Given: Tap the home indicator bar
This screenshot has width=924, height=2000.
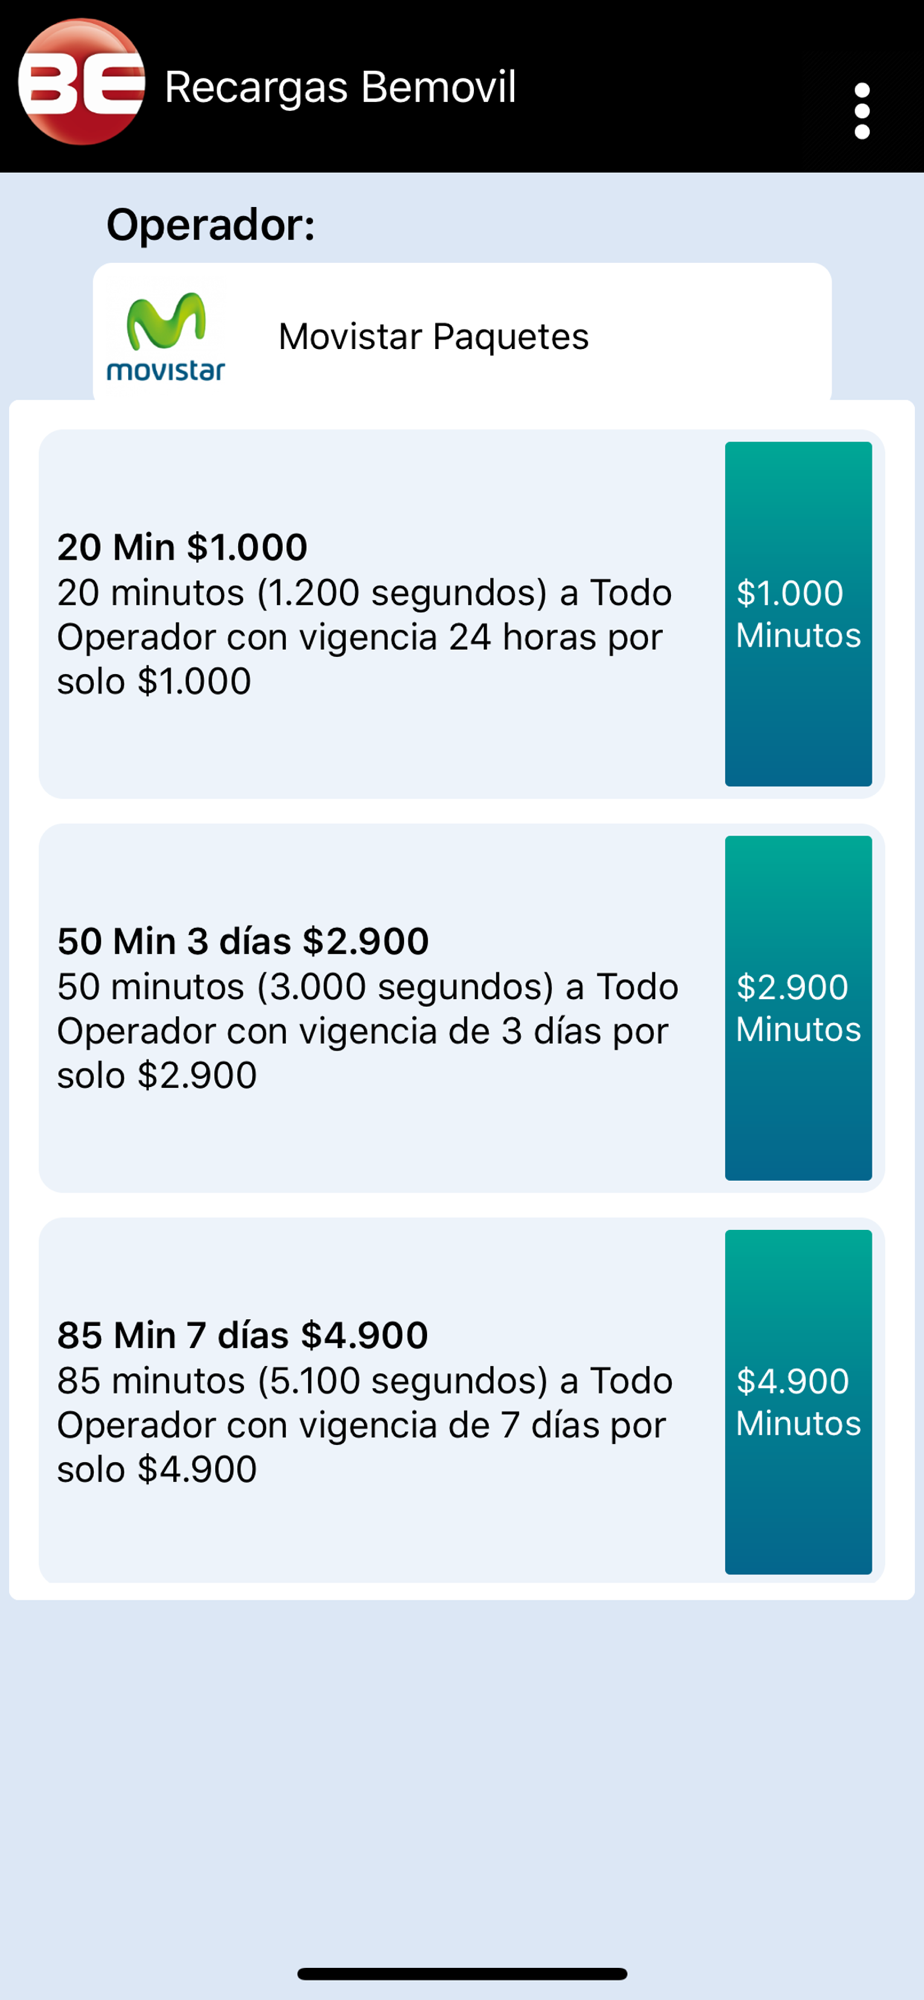Looking at the screenshot, I should 462,1973.
